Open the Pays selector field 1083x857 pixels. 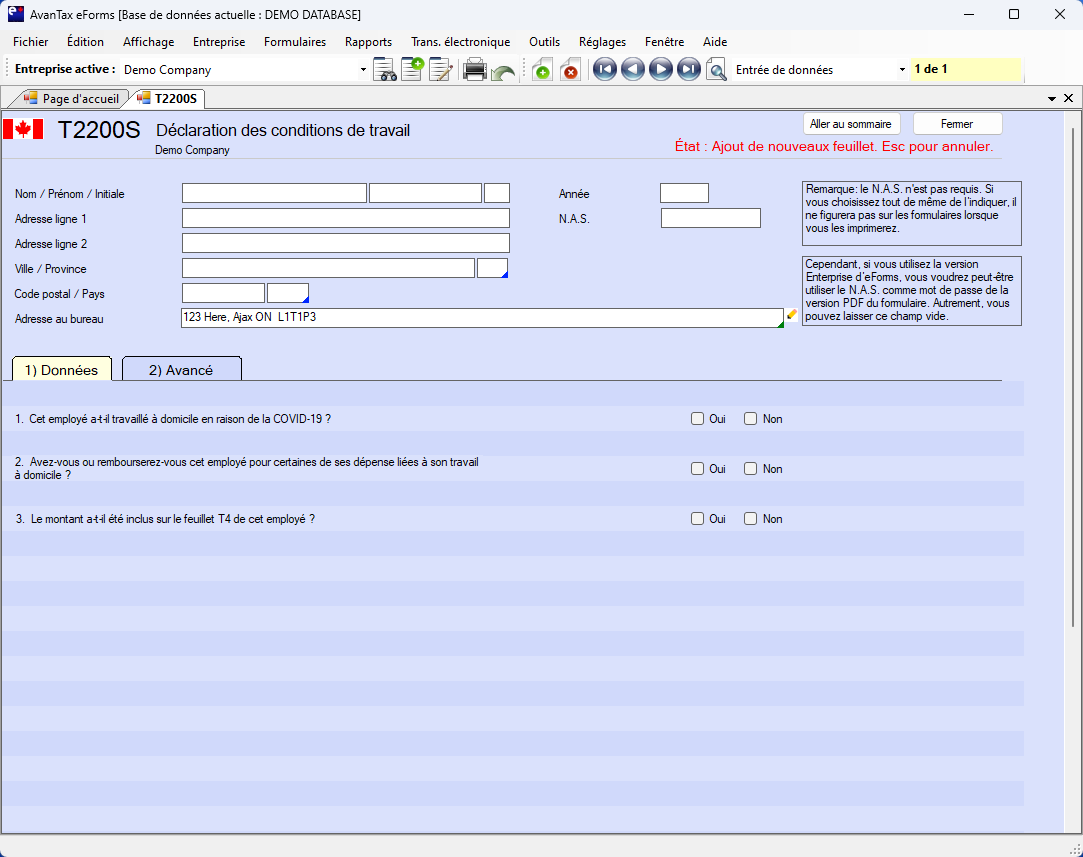tap(288, 293)
